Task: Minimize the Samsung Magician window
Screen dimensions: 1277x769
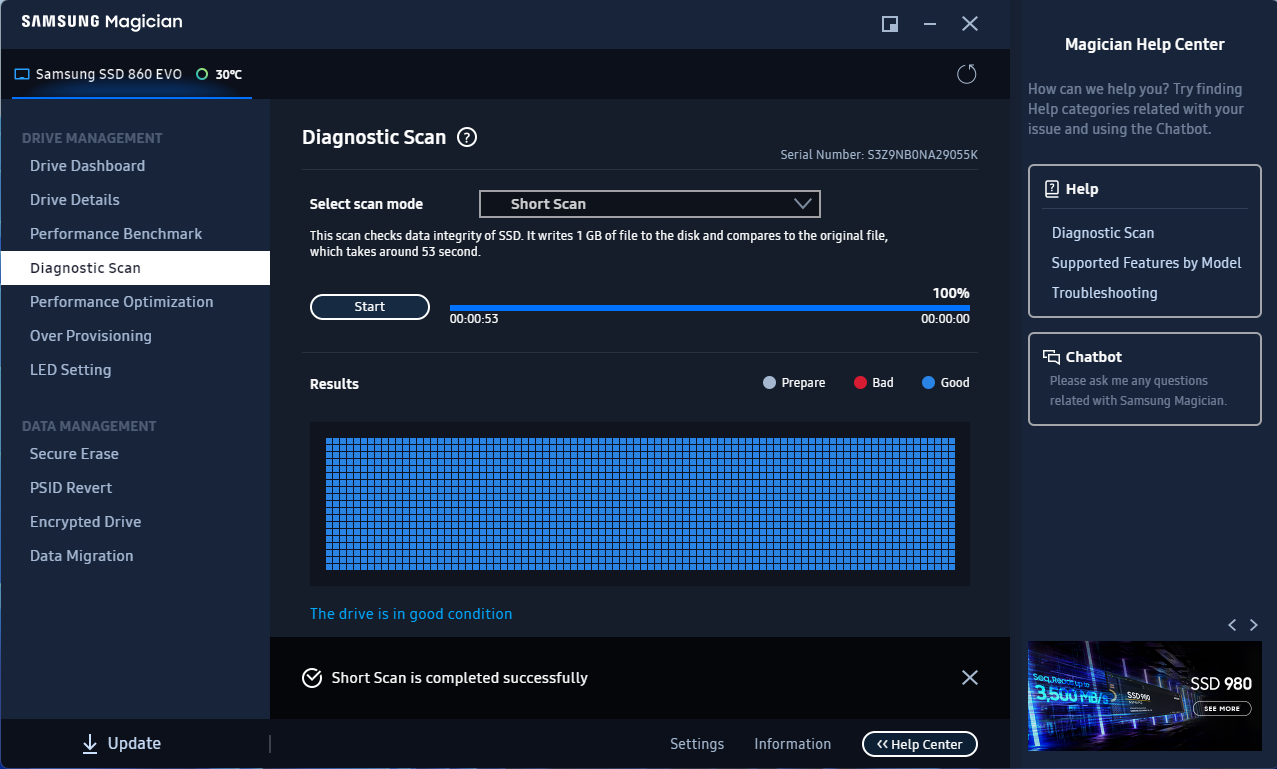Action: pyautogui.click(x=930, y=24)
